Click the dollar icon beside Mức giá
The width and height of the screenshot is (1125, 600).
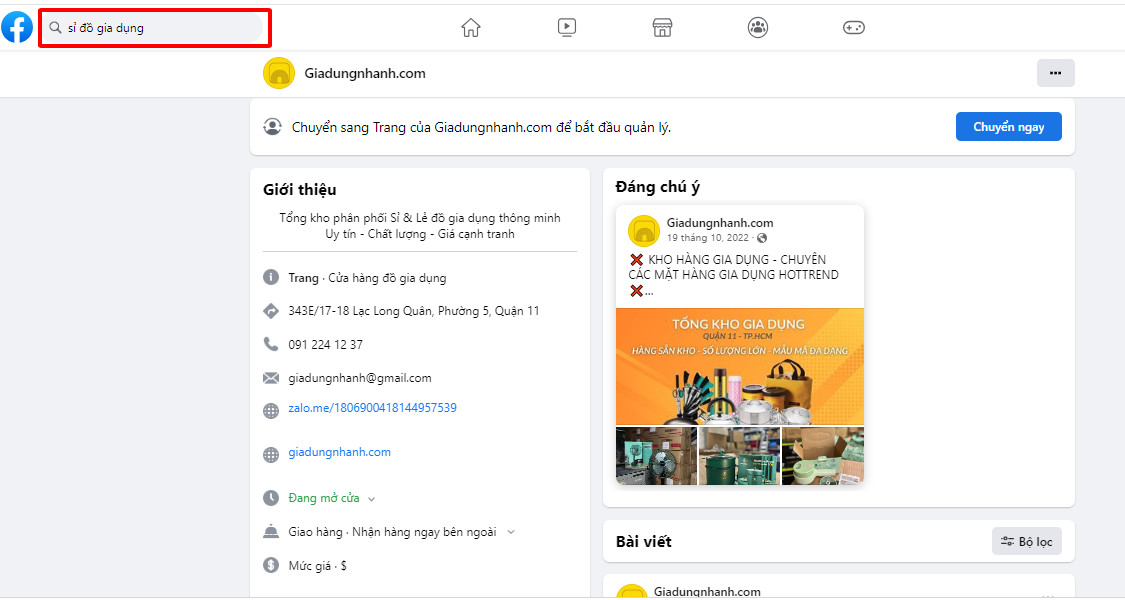pos(270,566)
